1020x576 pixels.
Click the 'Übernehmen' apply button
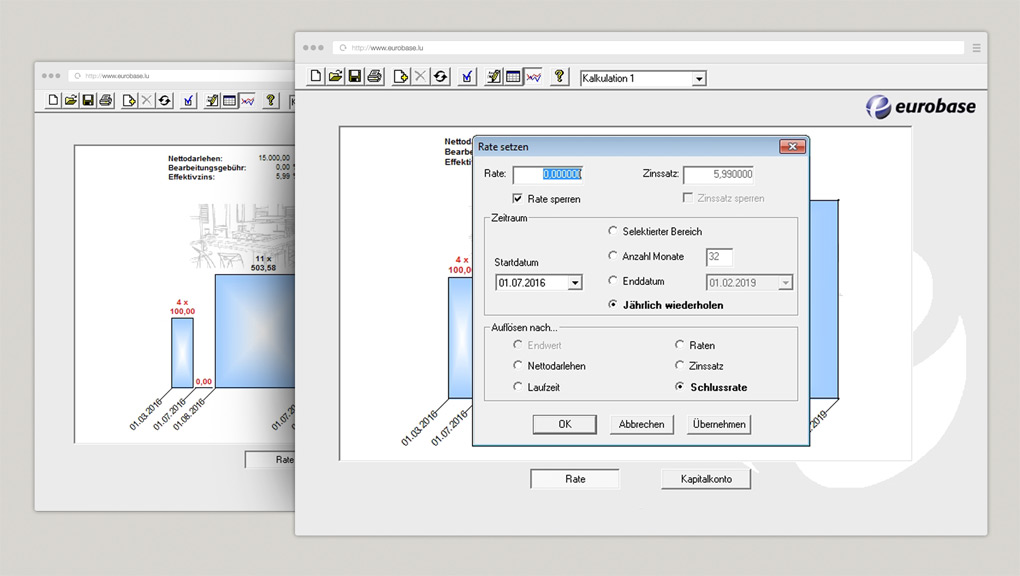coord(719,424)
